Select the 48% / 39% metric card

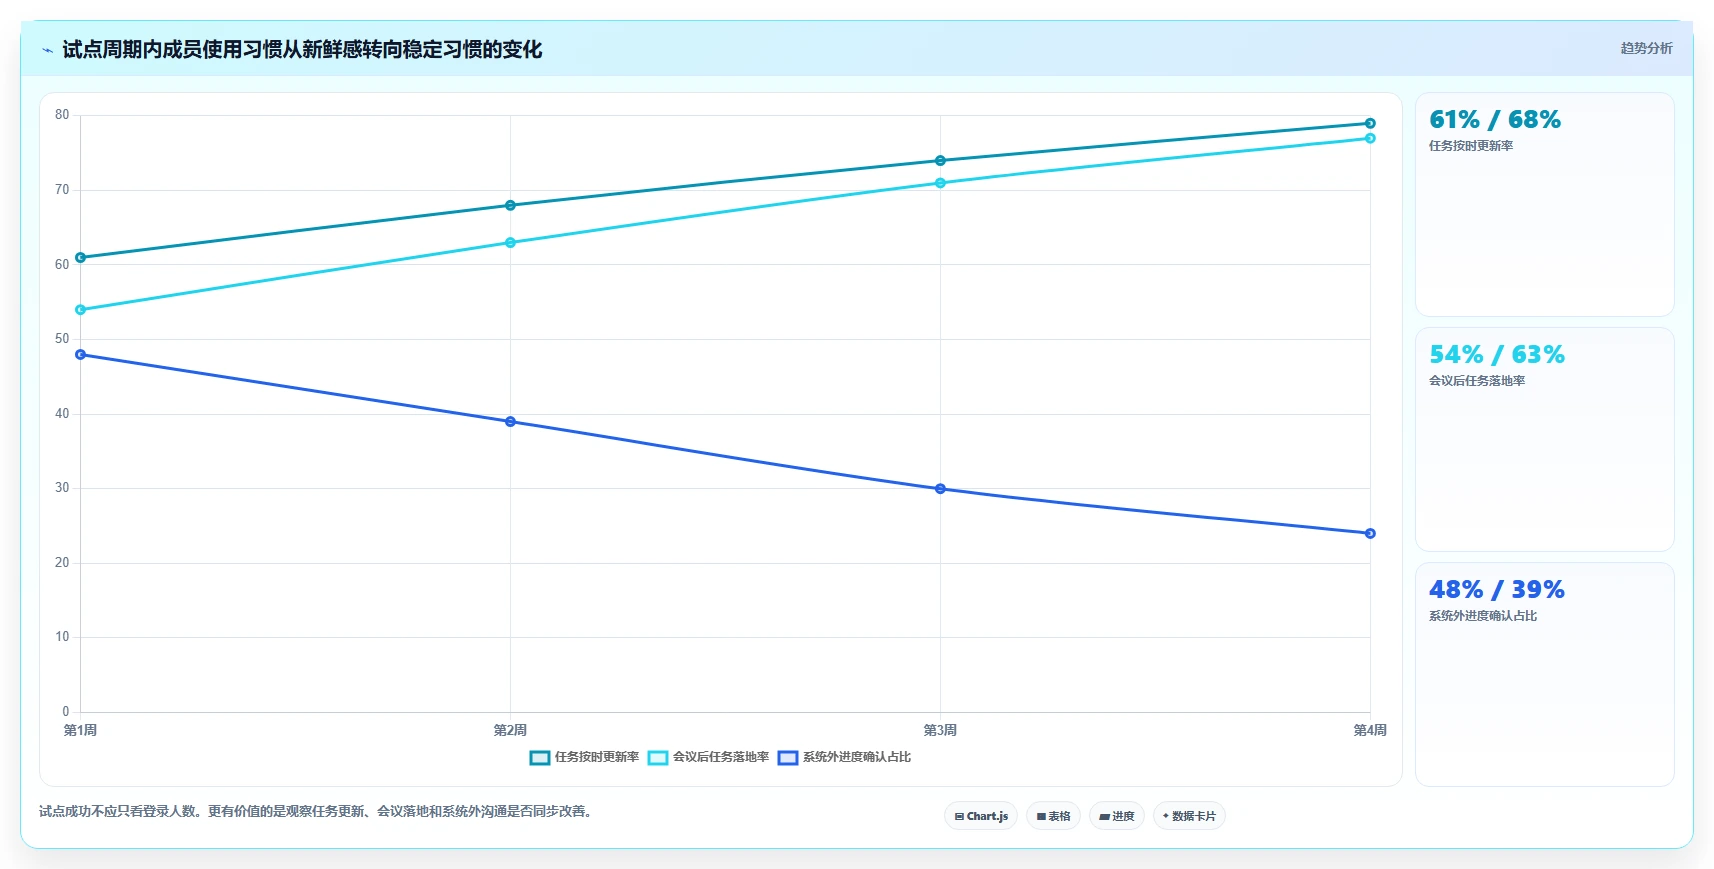[x=1544, y=675]
